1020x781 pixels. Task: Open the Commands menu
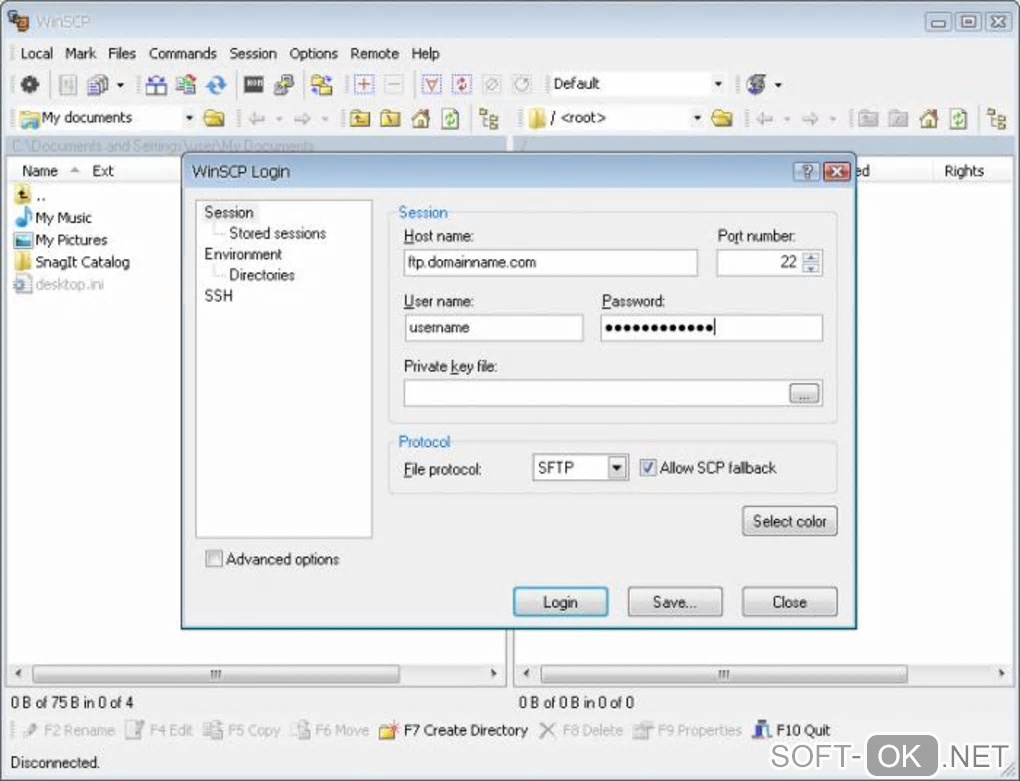[183, 53]
